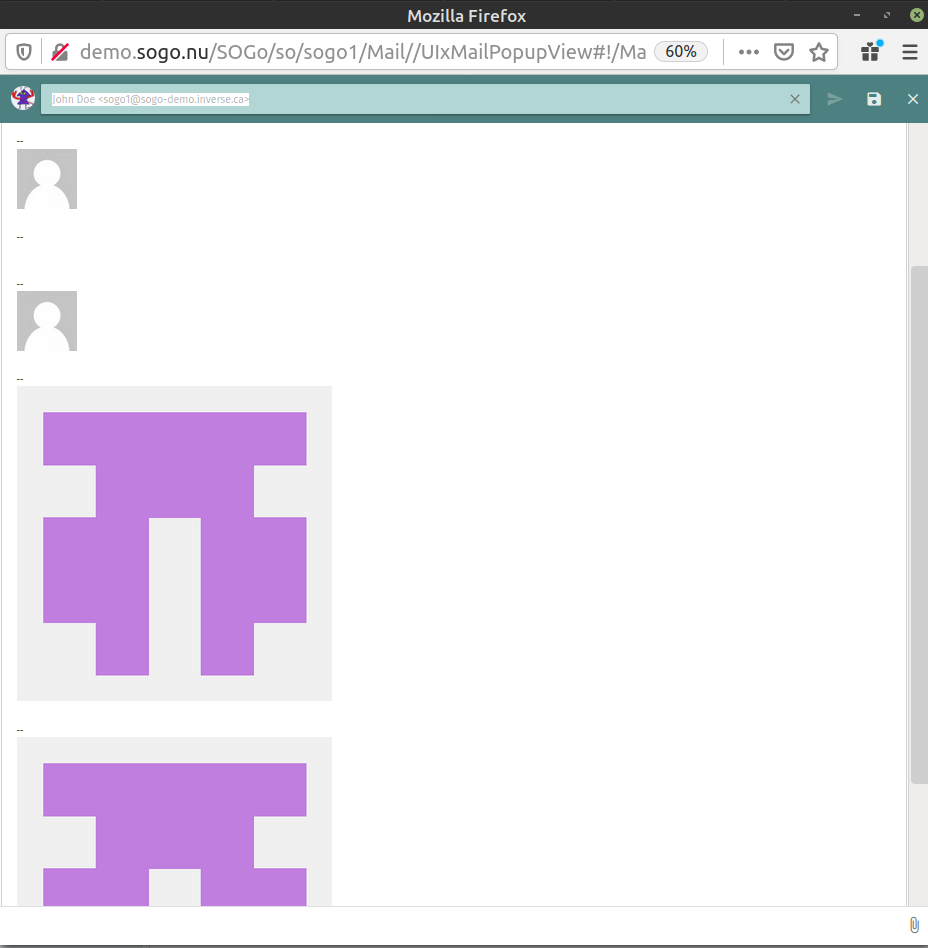Click the SOGo avatar icon in the header
Screen dimensions: 928x948
pos(22,98)
